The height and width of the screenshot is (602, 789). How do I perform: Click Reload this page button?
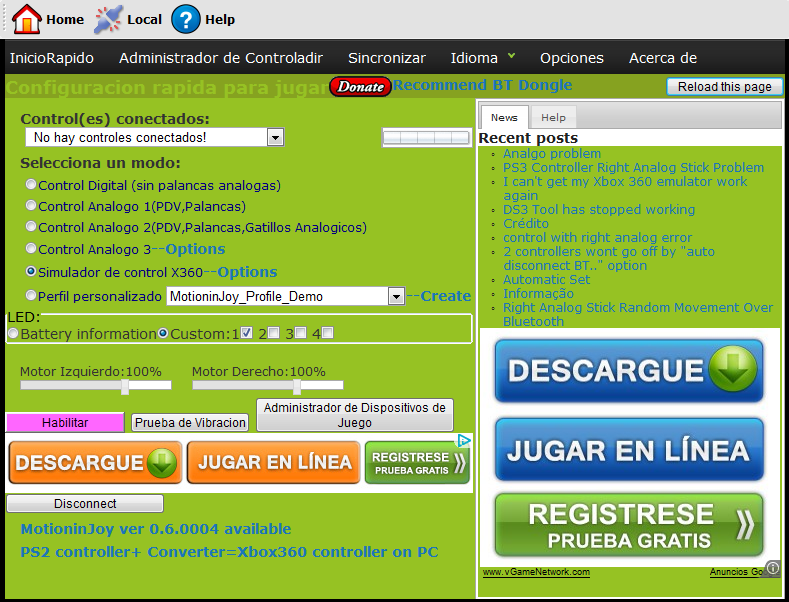[x=724, y=87]
